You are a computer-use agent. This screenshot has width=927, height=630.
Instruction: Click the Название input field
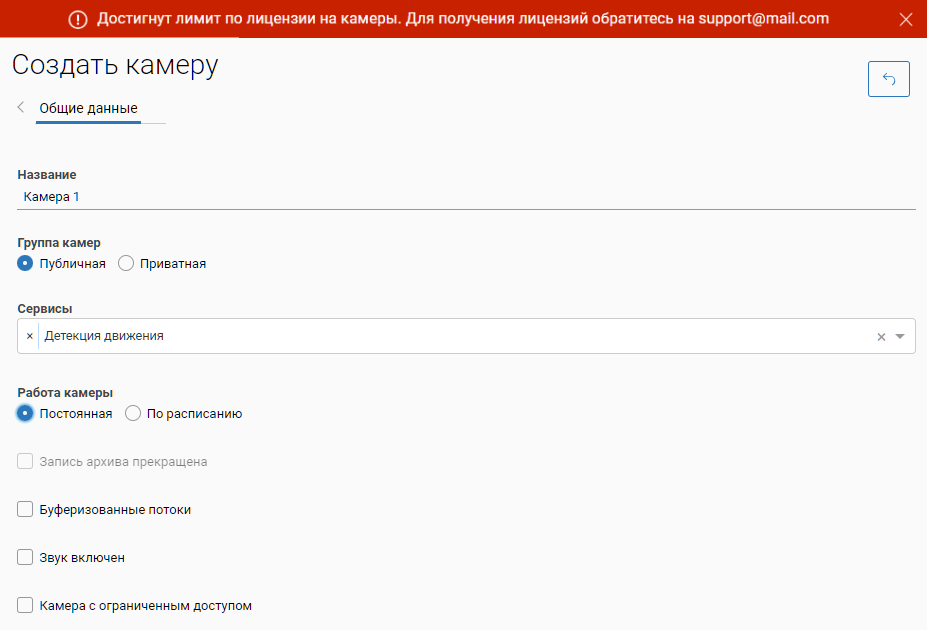(x=466, y=197)
